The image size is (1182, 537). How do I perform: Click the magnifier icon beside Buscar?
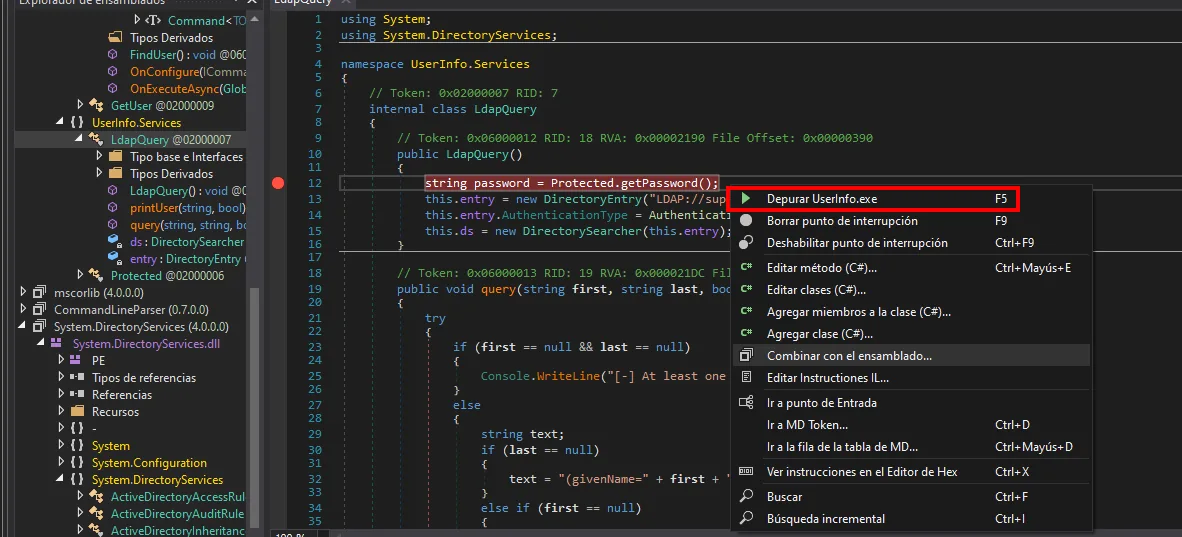(x=746, y=497)
